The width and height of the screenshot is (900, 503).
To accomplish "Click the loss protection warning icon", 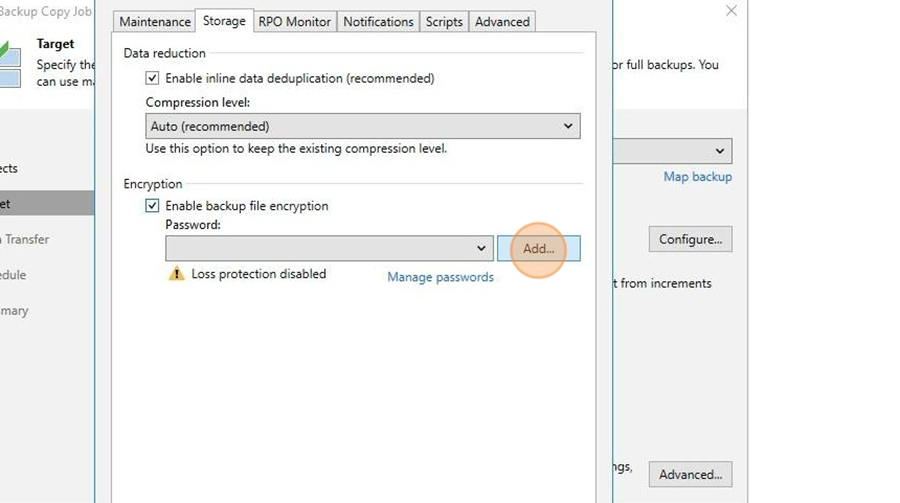I will coord(176,274).
